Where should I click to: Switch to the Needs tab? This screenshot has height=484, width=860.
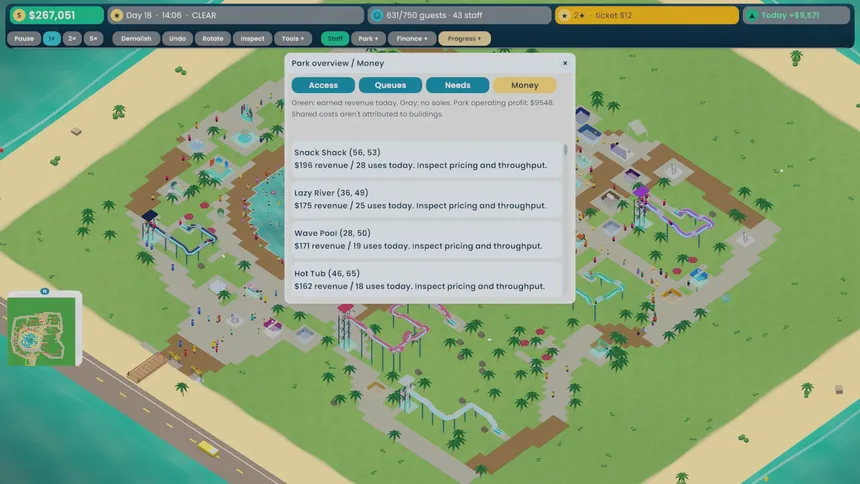457,85
